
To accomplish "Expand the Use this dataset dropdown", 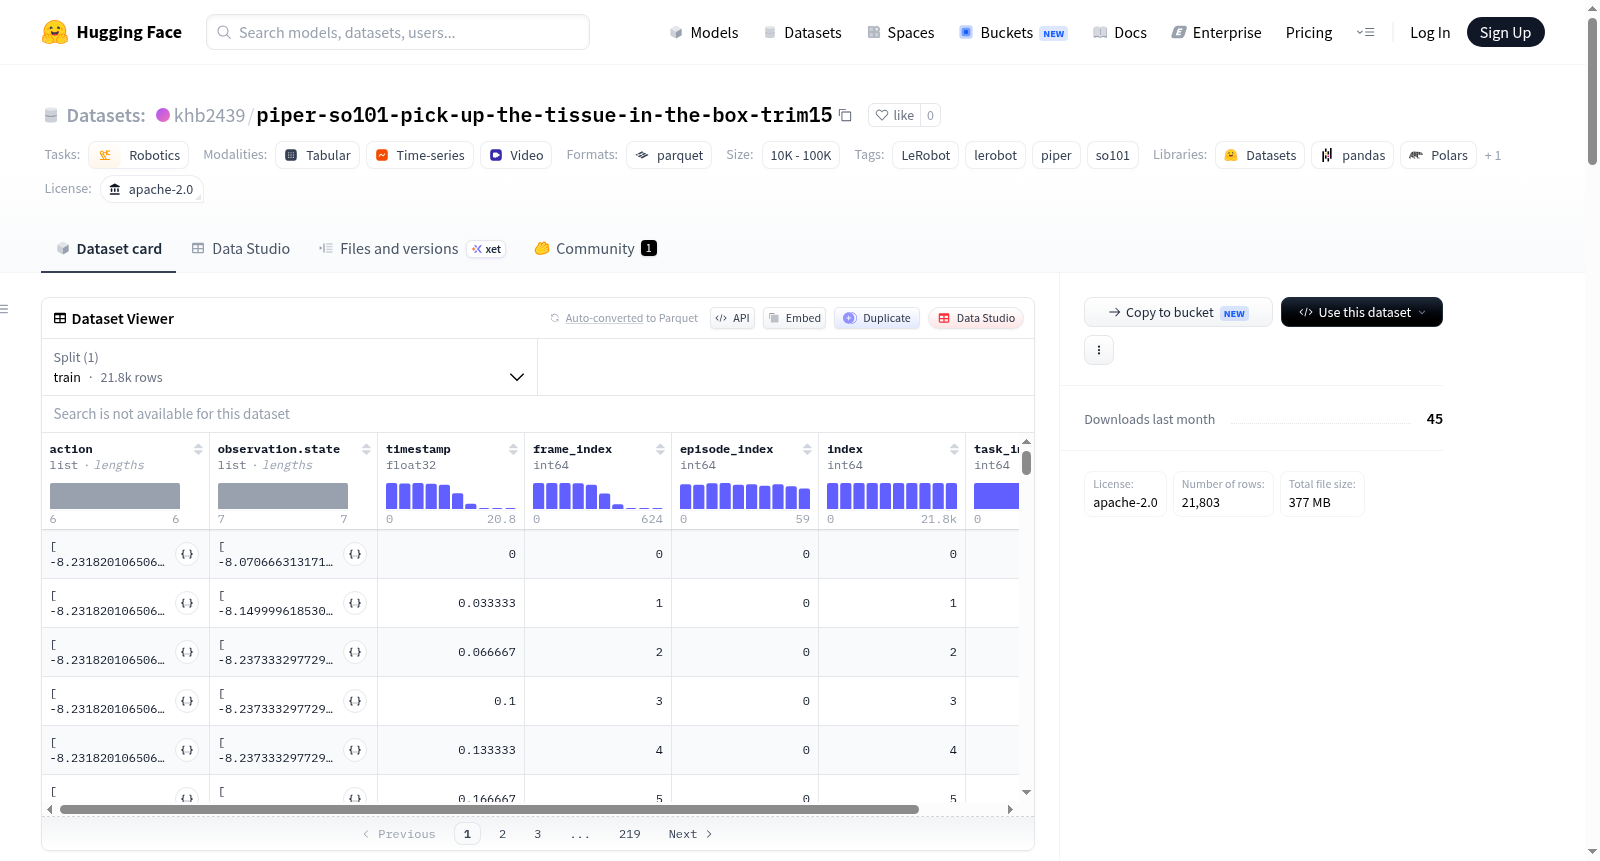I will (1362, 312).
